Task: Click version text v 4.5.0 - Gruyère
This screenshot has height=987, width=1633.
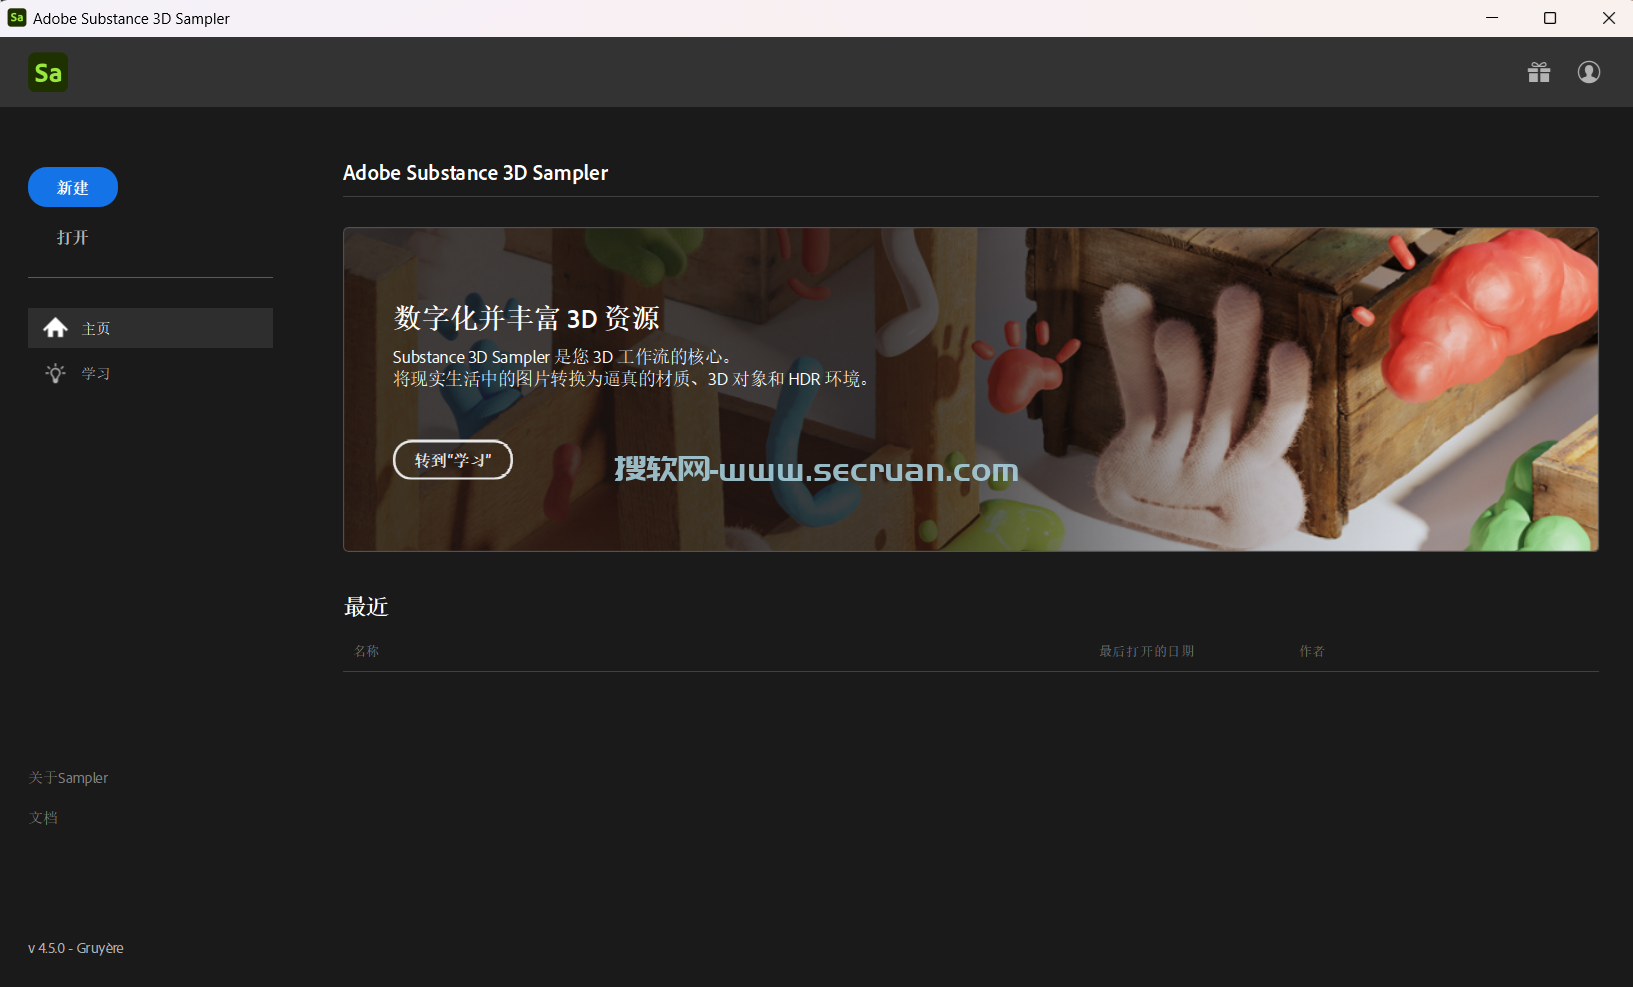Action: click(x=76, y=948)
